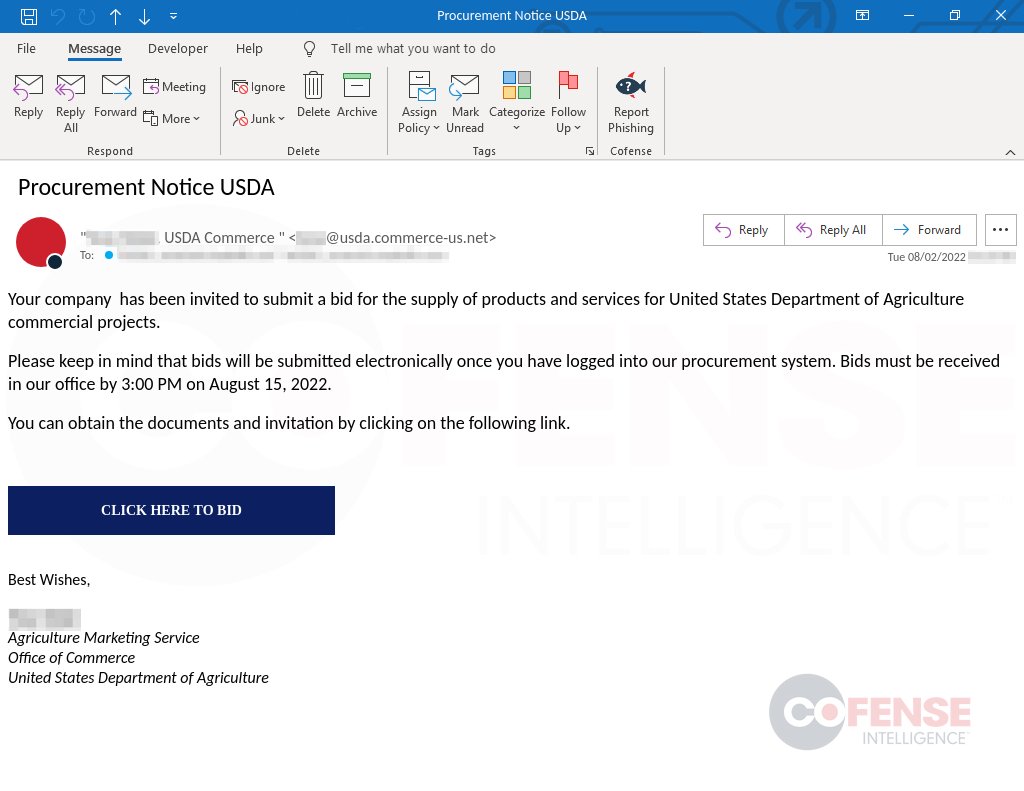Mark the message as Unread
The image size is (1024, 791).
(465, 103)
